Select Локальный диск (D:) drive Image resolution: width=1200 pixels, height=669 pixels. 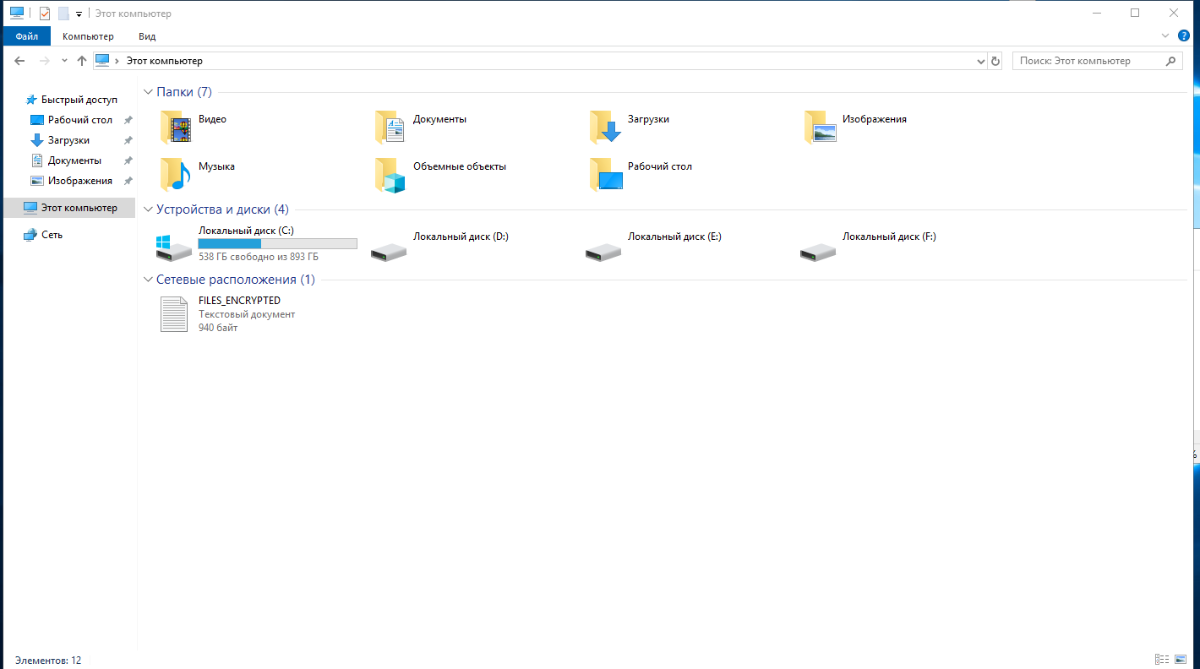[x=440, y=245]
